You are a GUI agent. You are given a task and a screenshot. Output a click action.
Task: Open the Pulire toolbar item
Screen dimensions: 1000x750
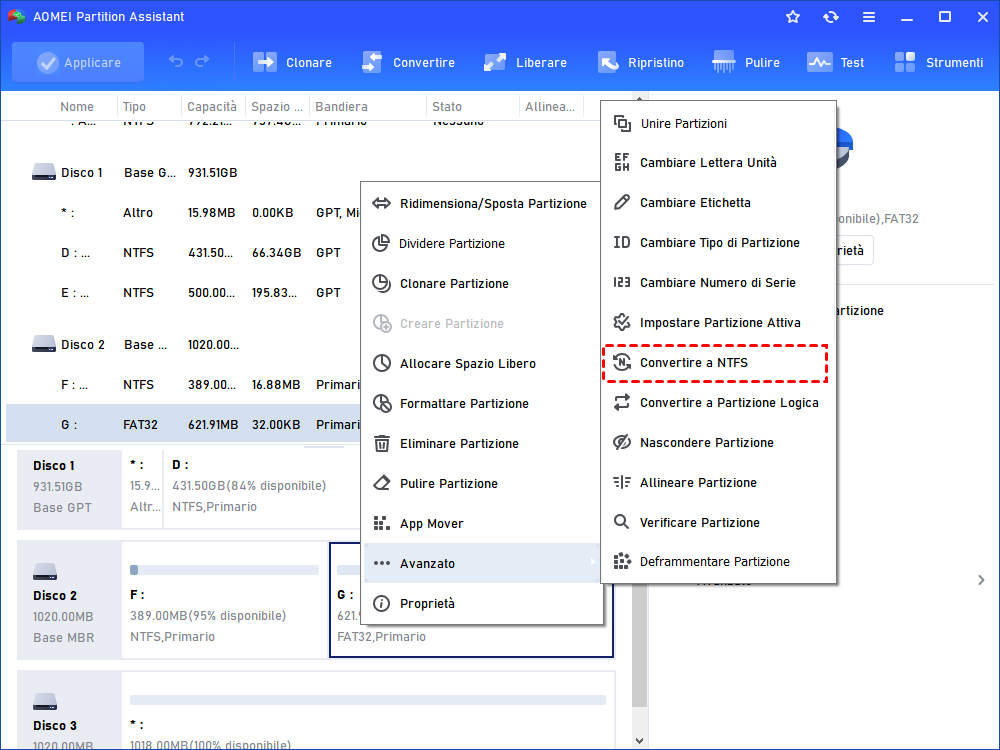pyautogui.click(x=746, y=62)
